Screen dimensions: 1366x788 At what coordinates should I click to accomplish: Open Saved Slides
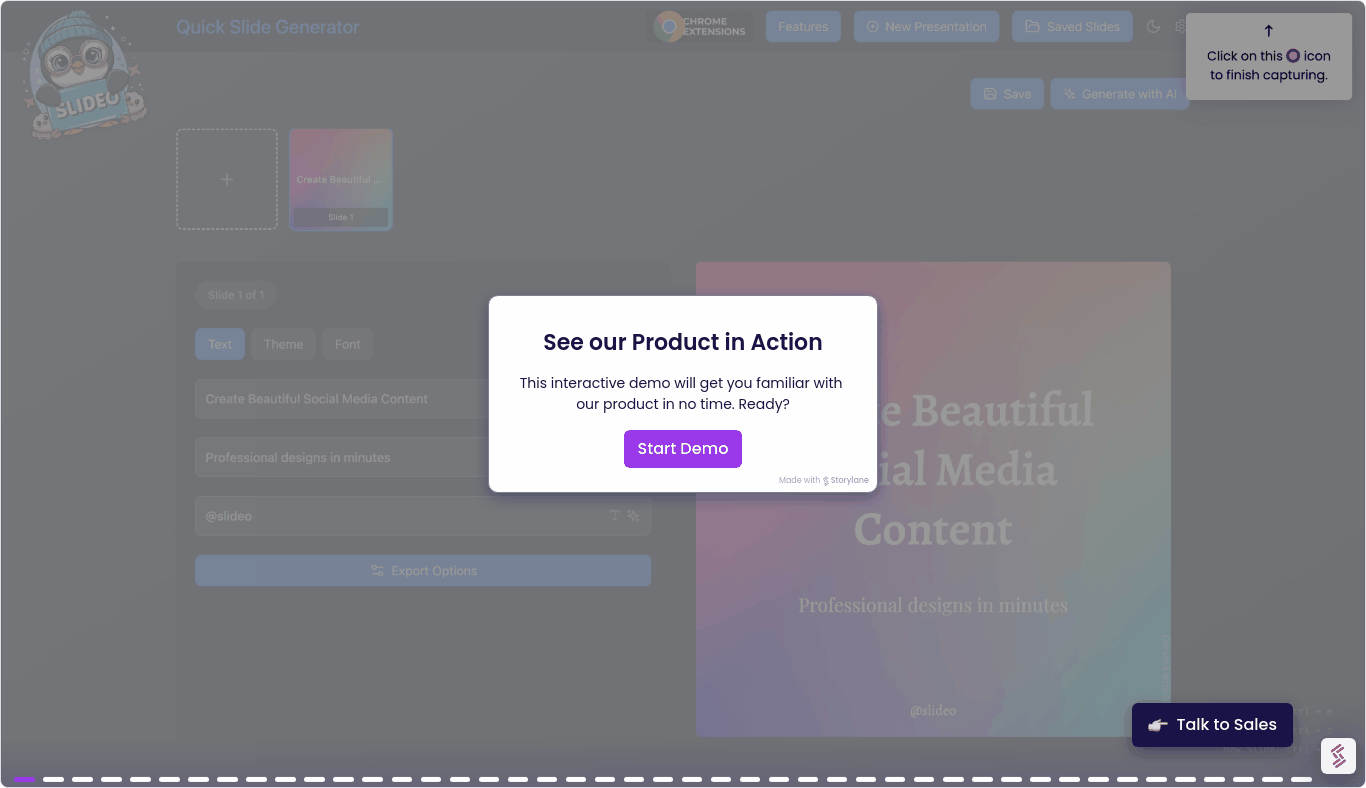tap(1072, 27)
